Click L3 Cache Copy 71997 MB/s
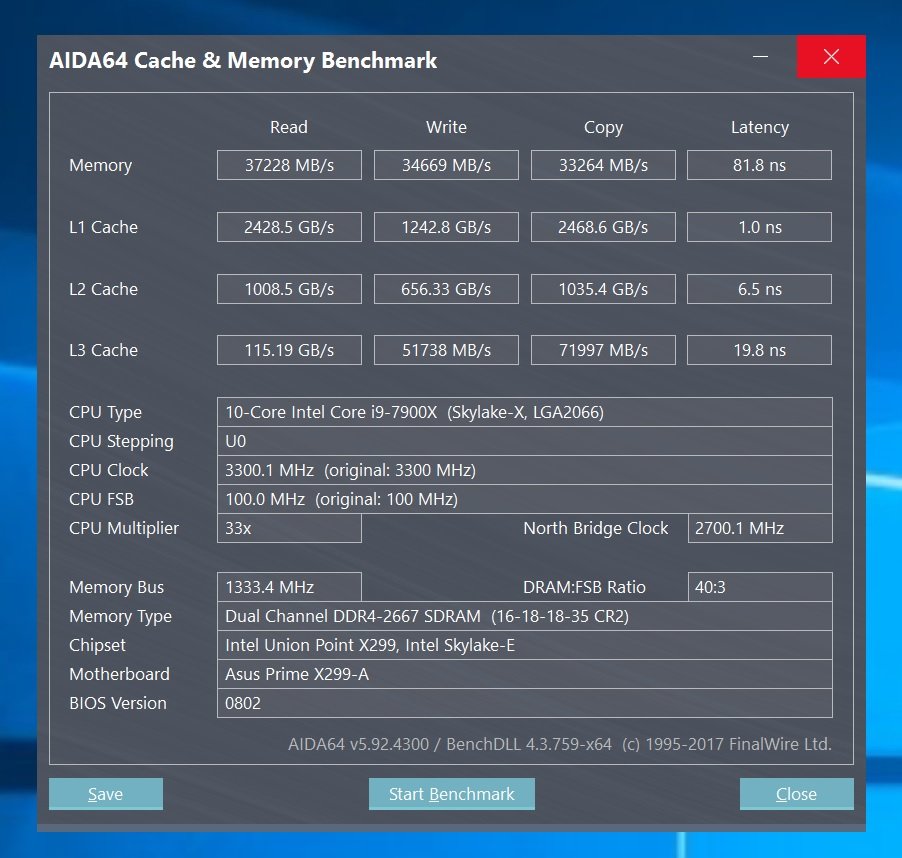The width and height of the screenshot is (902, 858). (x=603, y=350)
